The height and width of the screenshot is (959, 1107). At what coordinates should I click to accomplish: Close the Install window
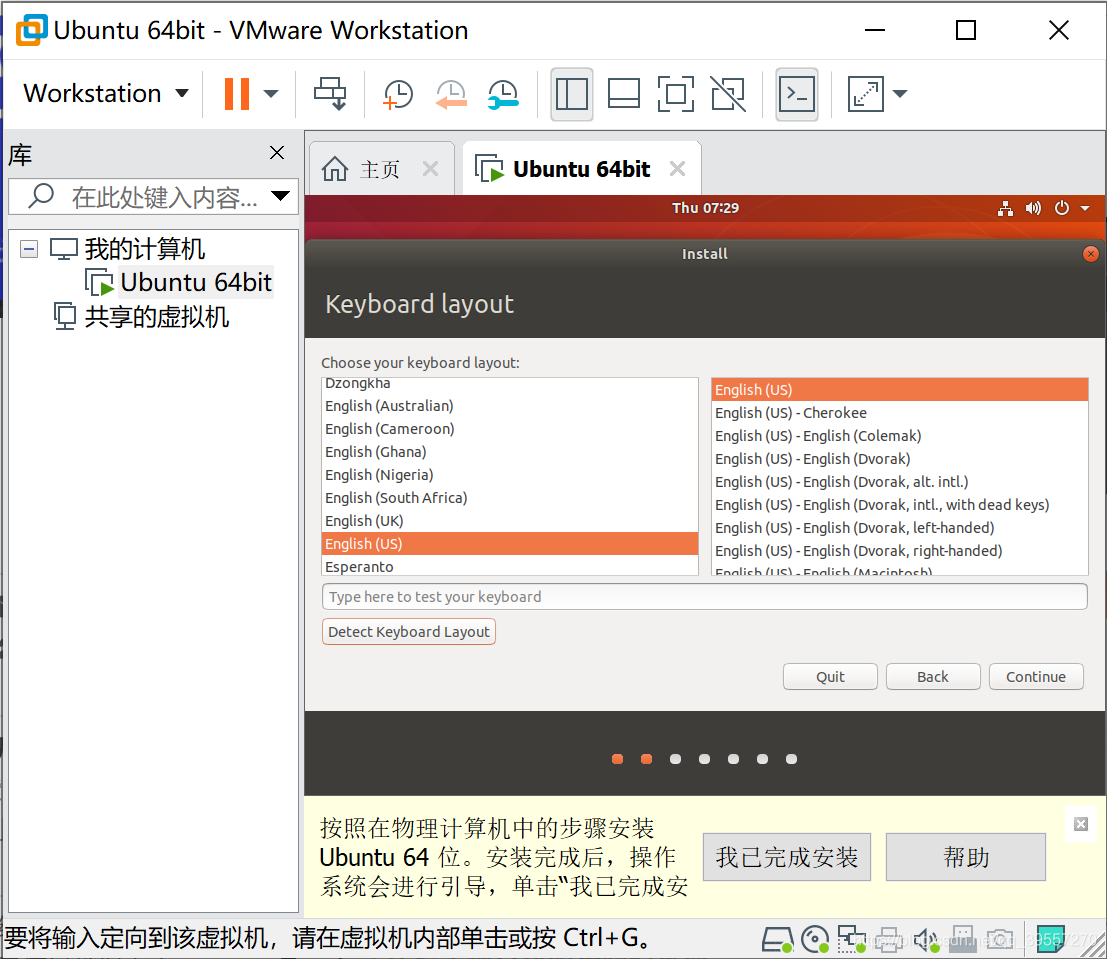pos(1091,254)
